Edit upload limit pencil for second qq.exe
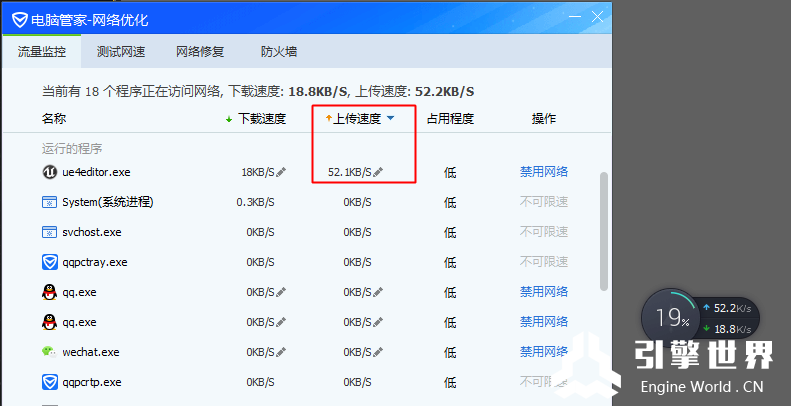 (378, 322)
